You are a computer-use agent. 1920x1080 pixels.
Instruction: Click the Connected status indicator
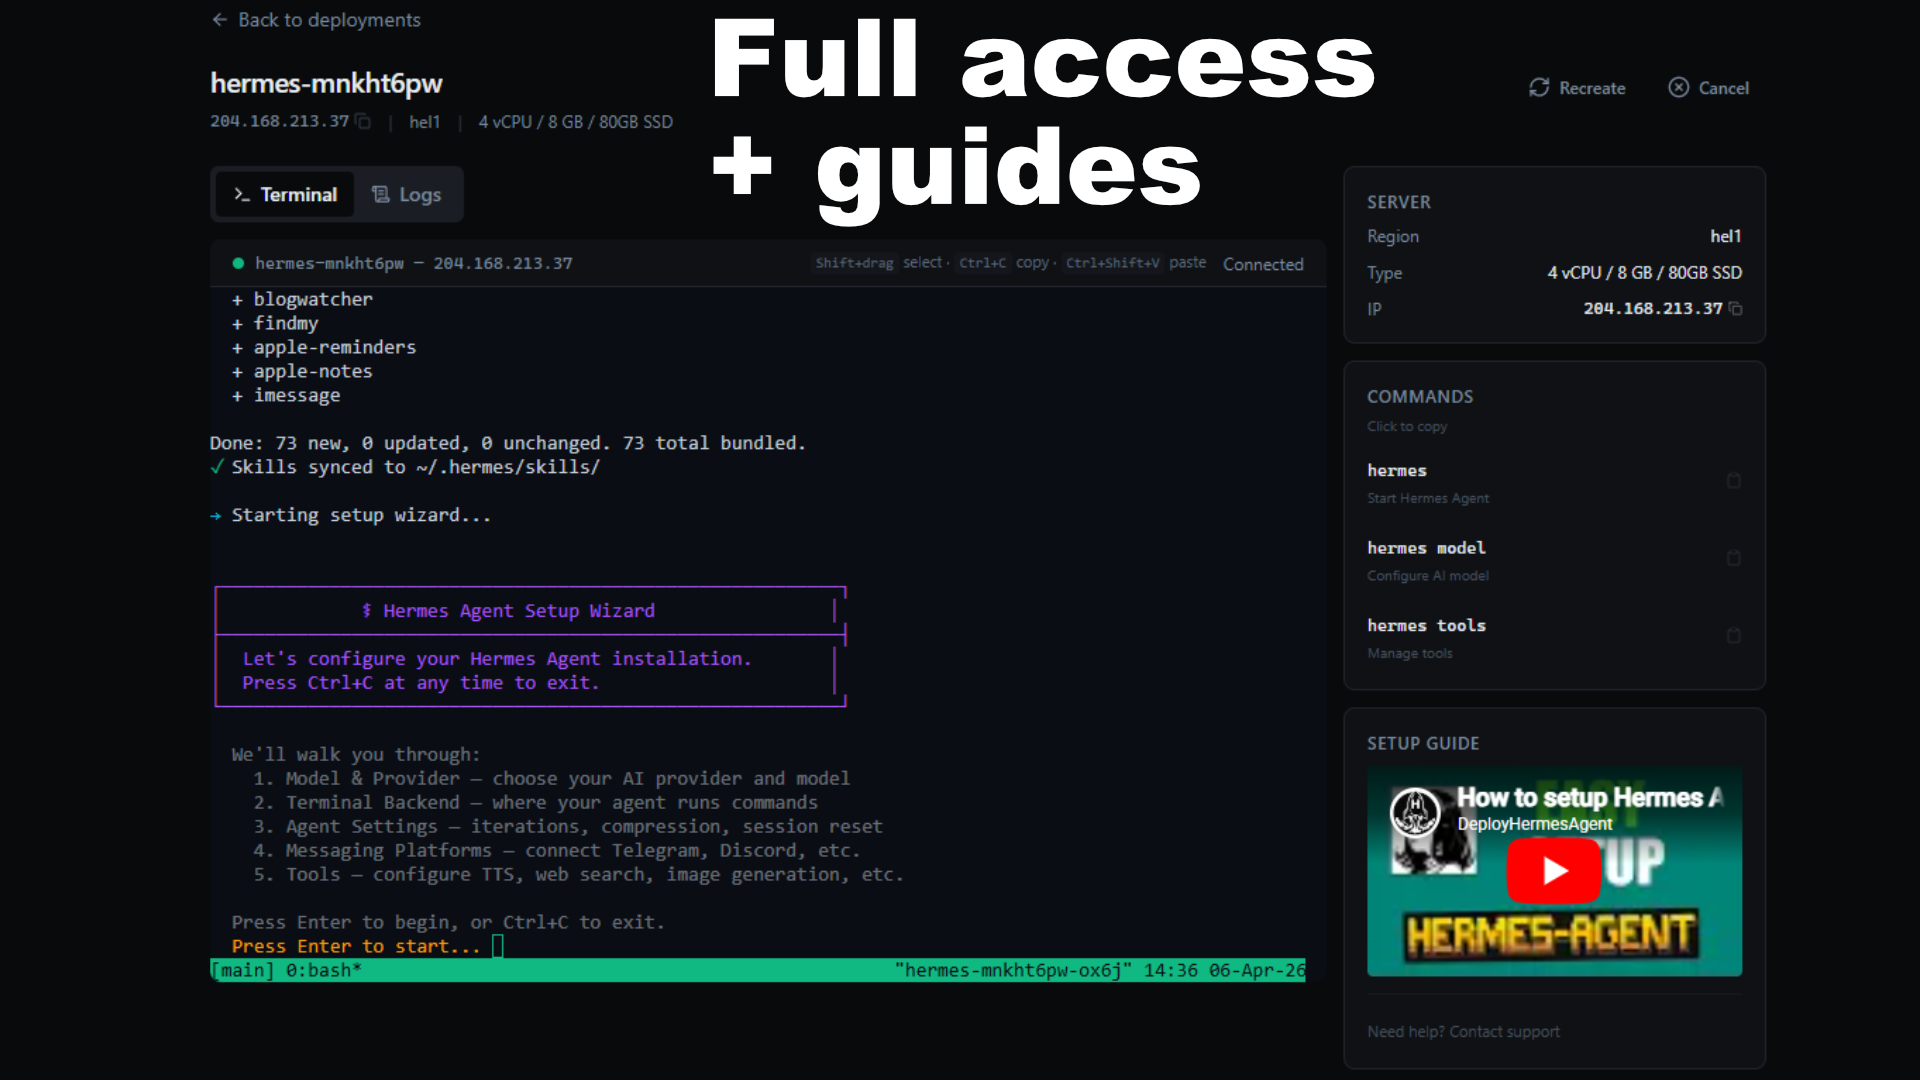tap(1263, 263)
